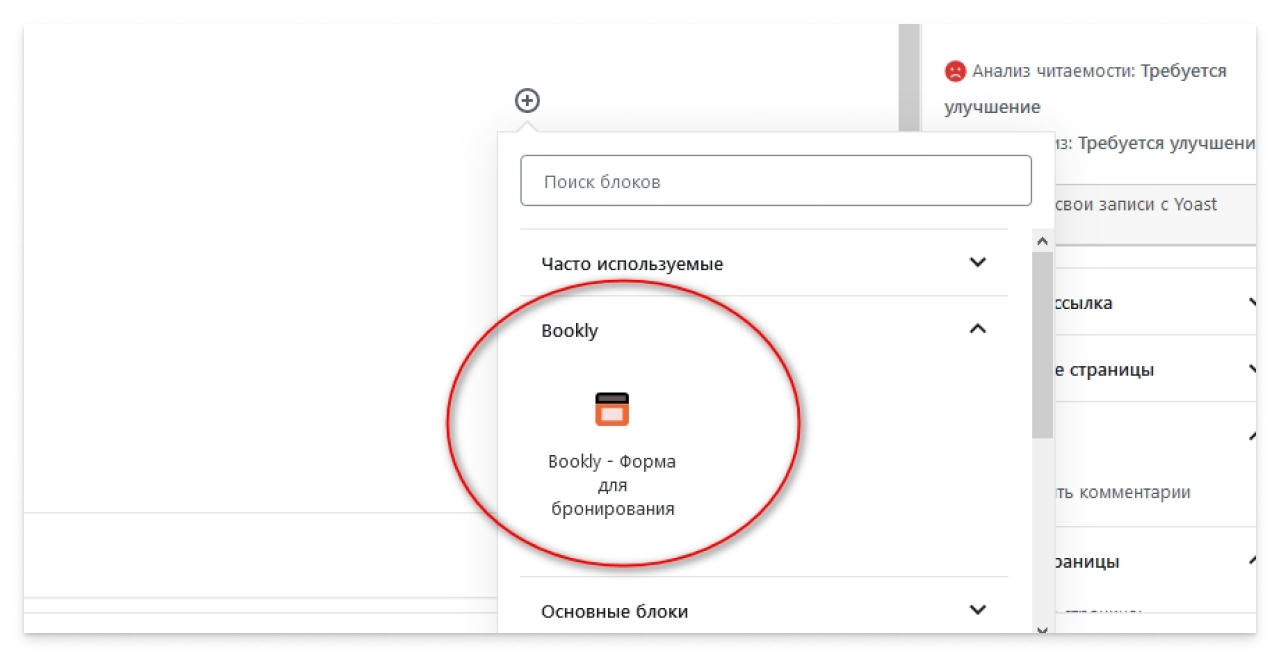1280x657 pixels.
Task: Select the Bookly booking form block icon
Action: pyautogui.click(x=611, y=408)
